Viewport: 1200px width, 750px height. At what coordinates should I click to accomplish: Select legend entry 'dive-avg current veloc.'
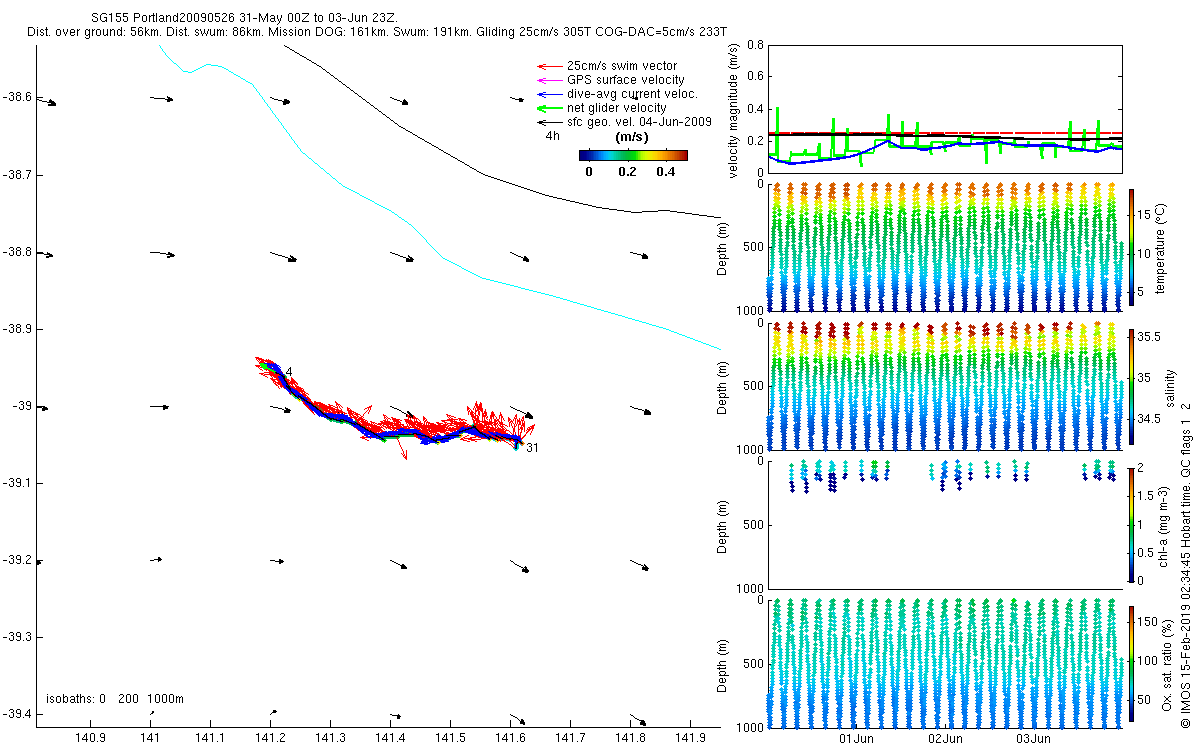tap(631, 94)
